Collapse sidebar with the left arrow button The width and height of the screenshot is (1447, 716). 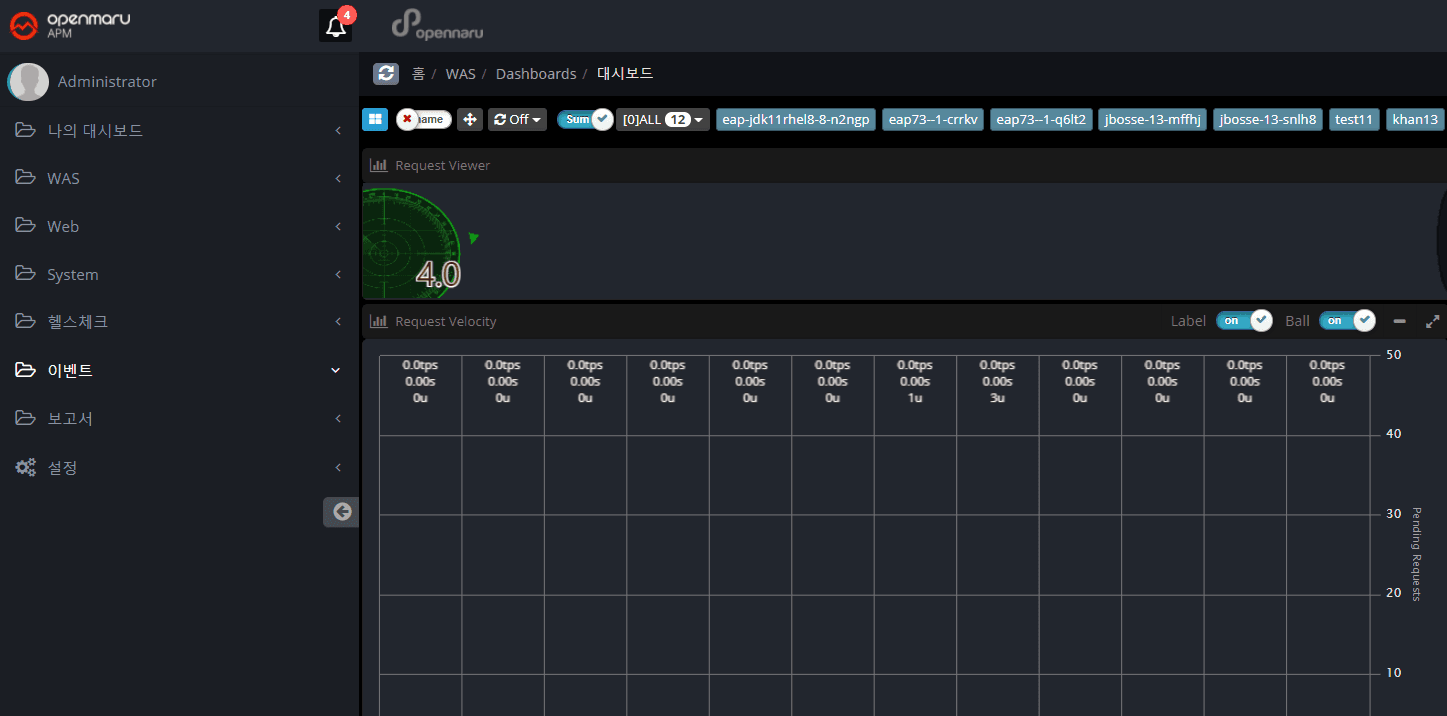pos(341,512)
